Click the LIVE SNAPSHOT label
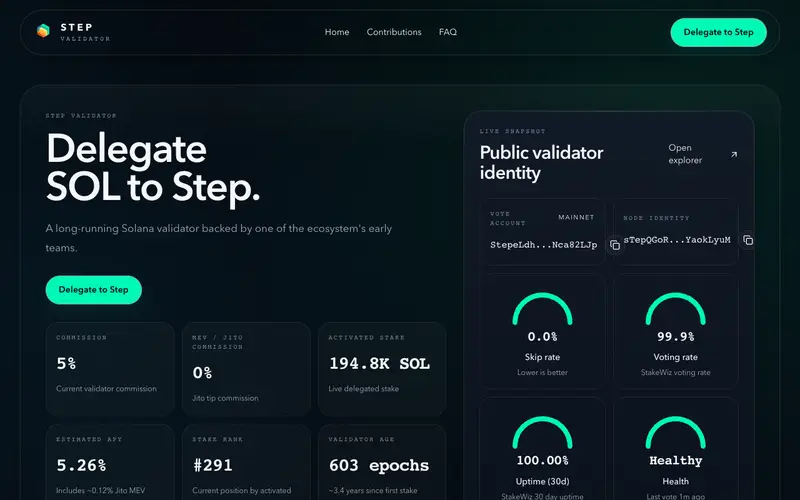The image size is (800, 500). pos(512,131)
